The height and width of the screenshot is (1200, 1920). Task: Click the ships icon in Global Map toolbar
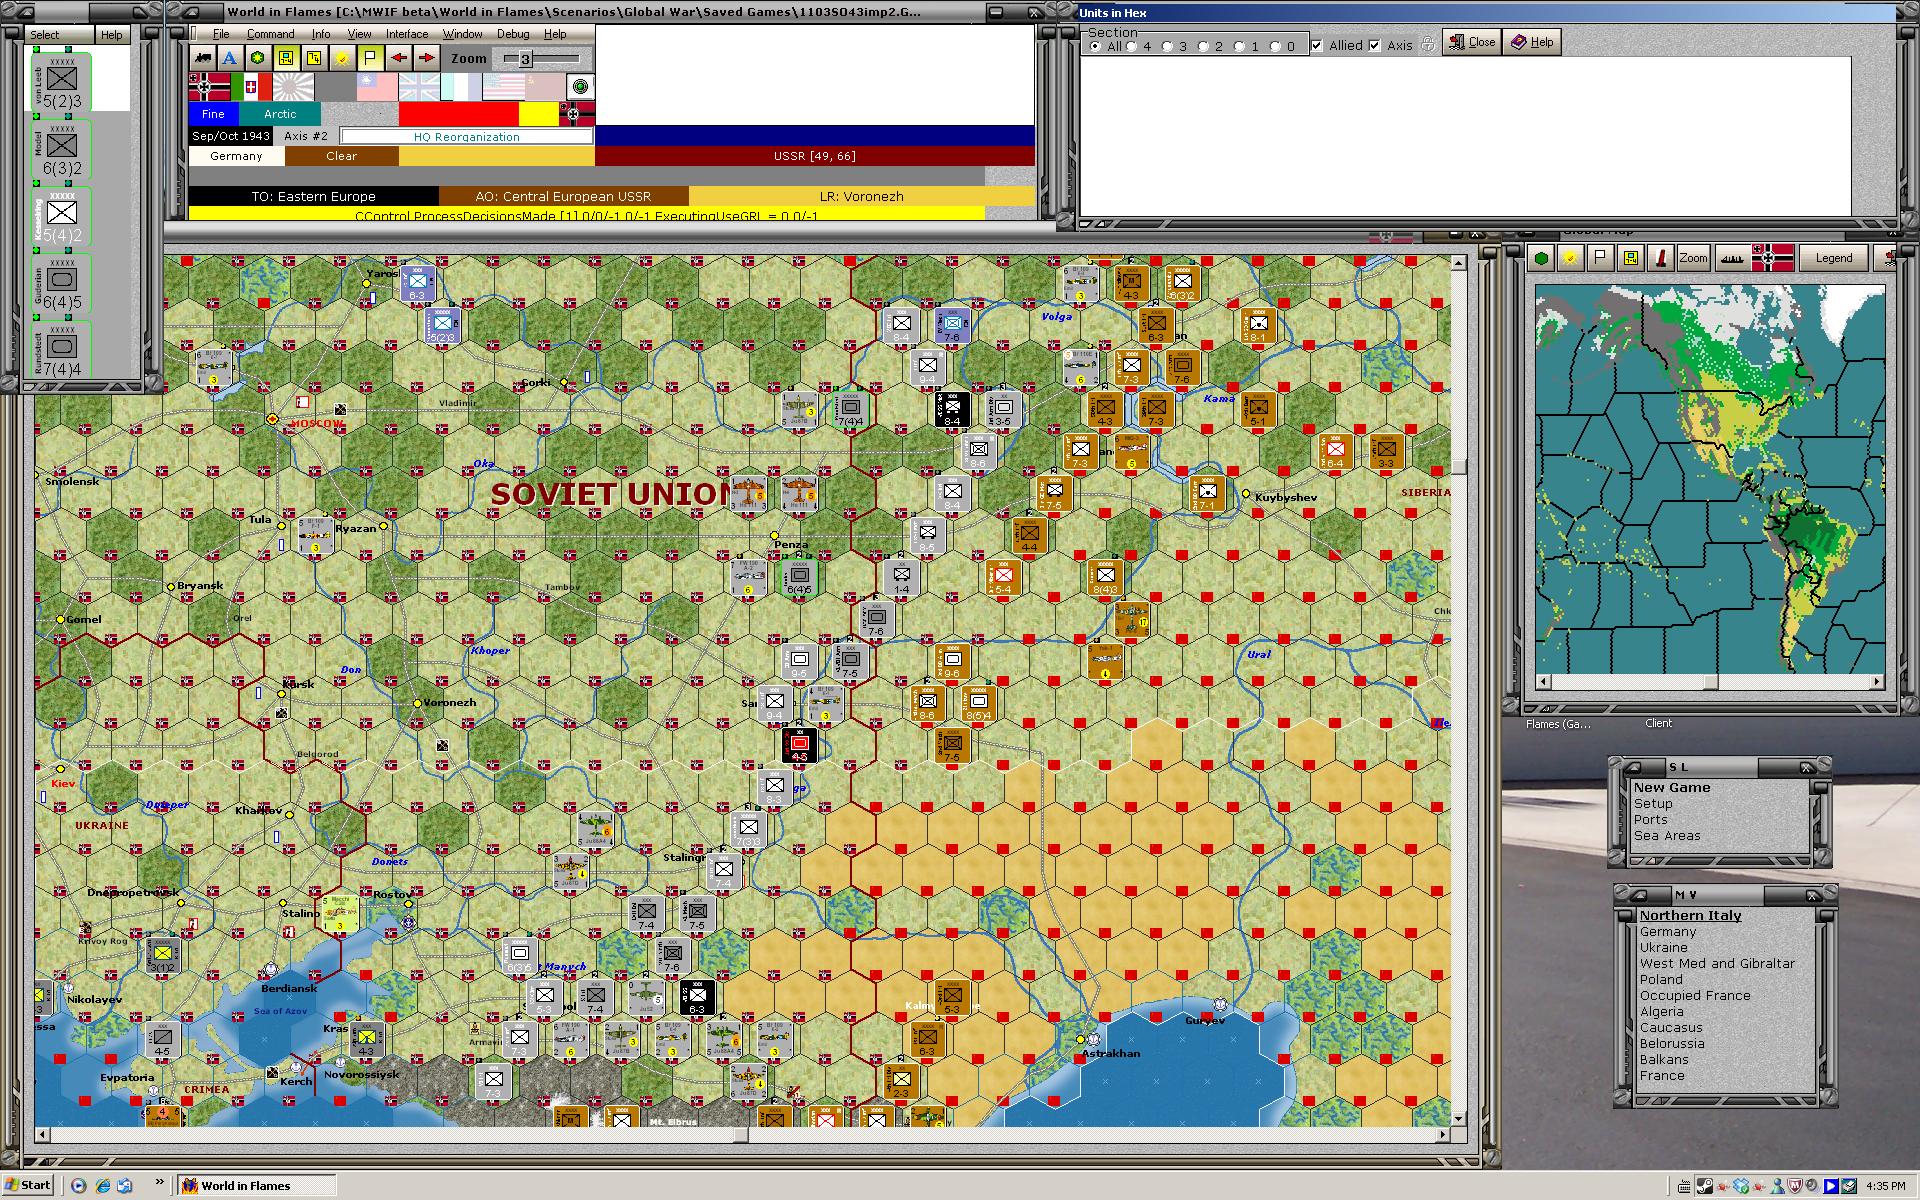1732,258
